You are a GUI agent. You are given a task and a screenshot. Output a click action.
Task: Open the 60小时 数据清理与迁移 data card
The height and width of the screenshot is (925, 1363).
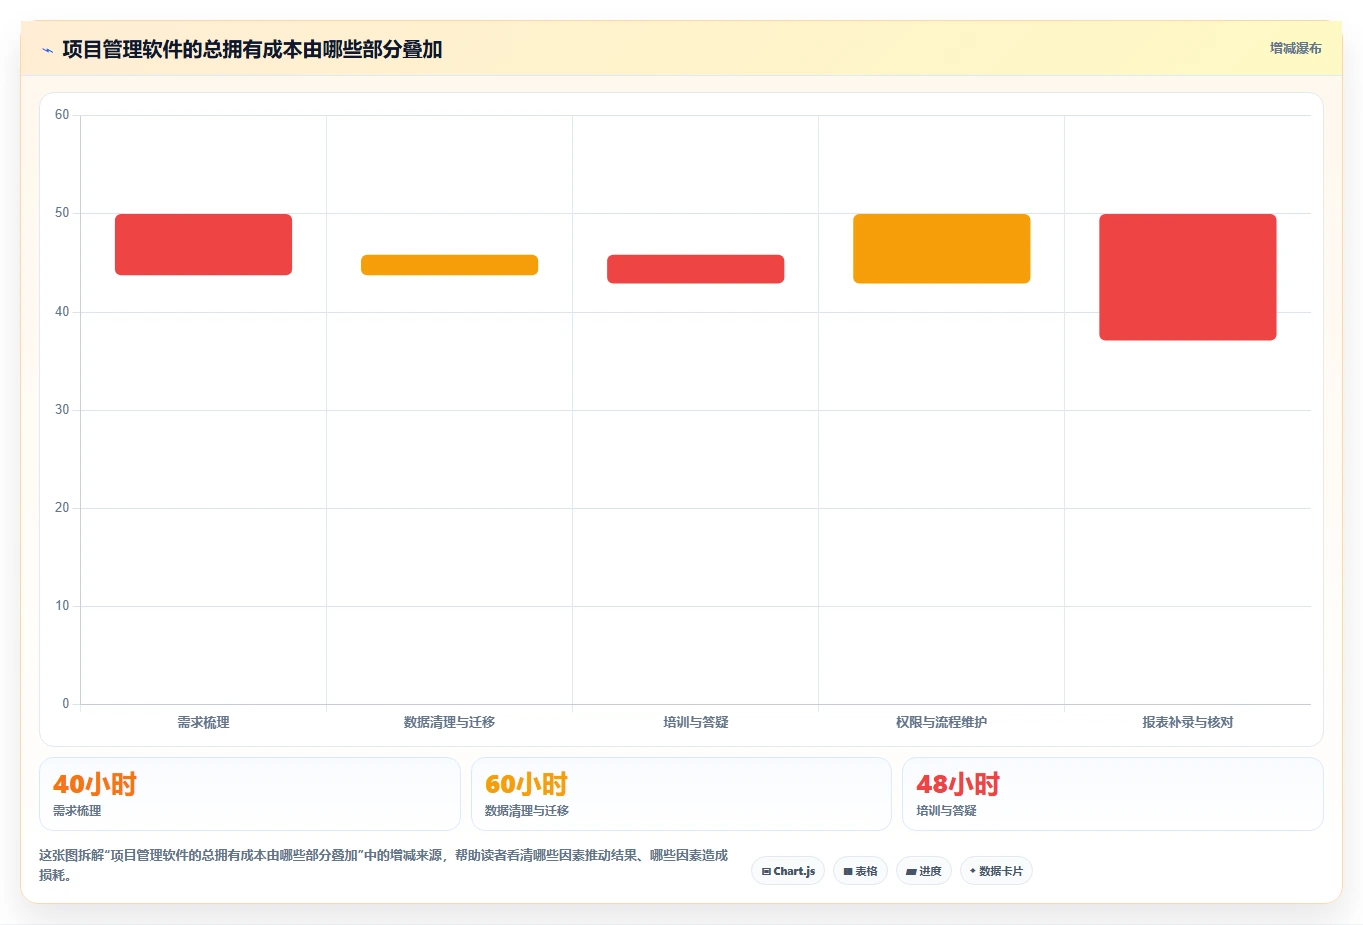(x=681, y=794)
